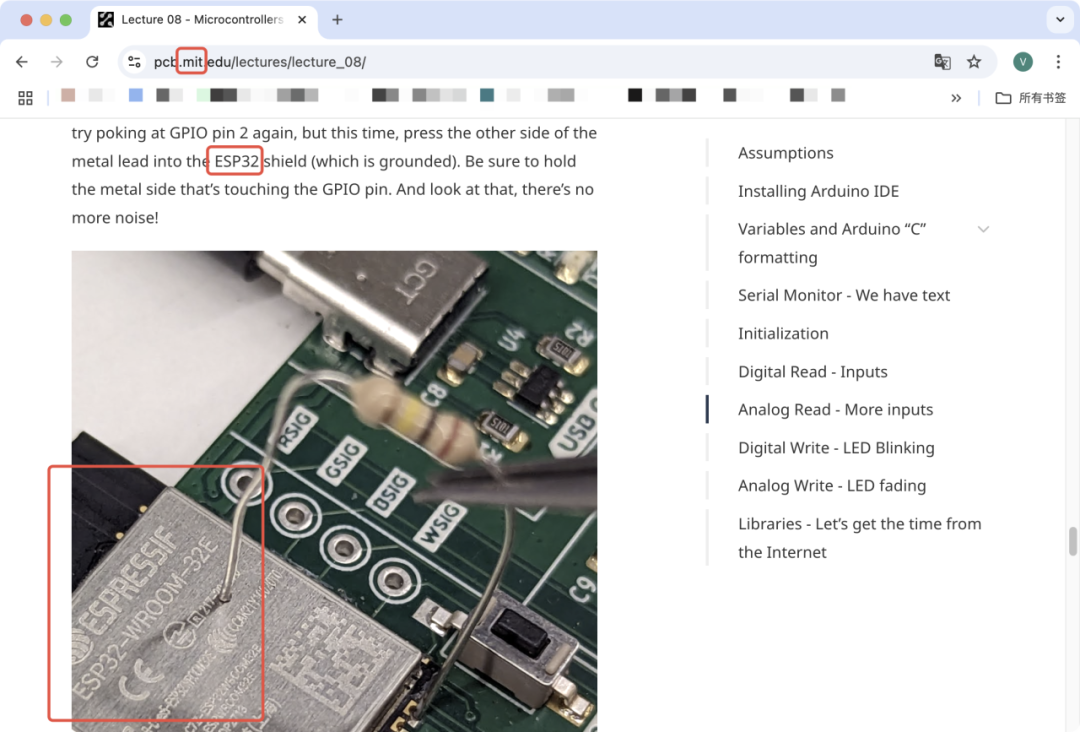Close the Lecture 08 tab
The width and height of the screenshot is (1080, 732).
tap(302, 20)
